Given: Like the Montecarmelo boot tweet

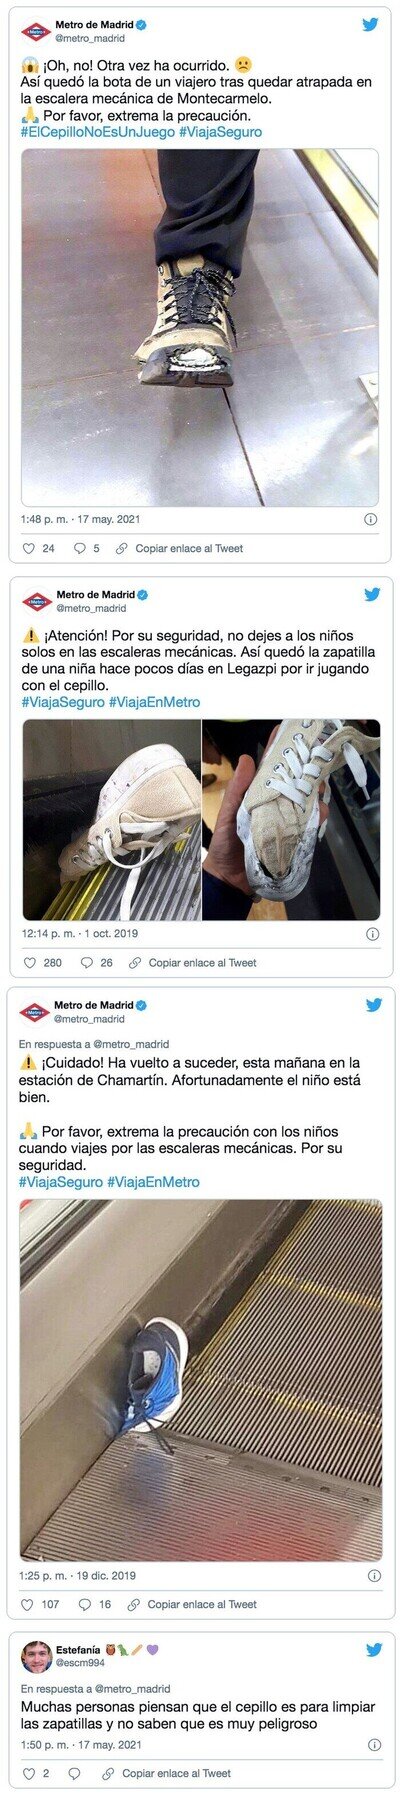Looking at the screenshot, I should tap(29, 548).
